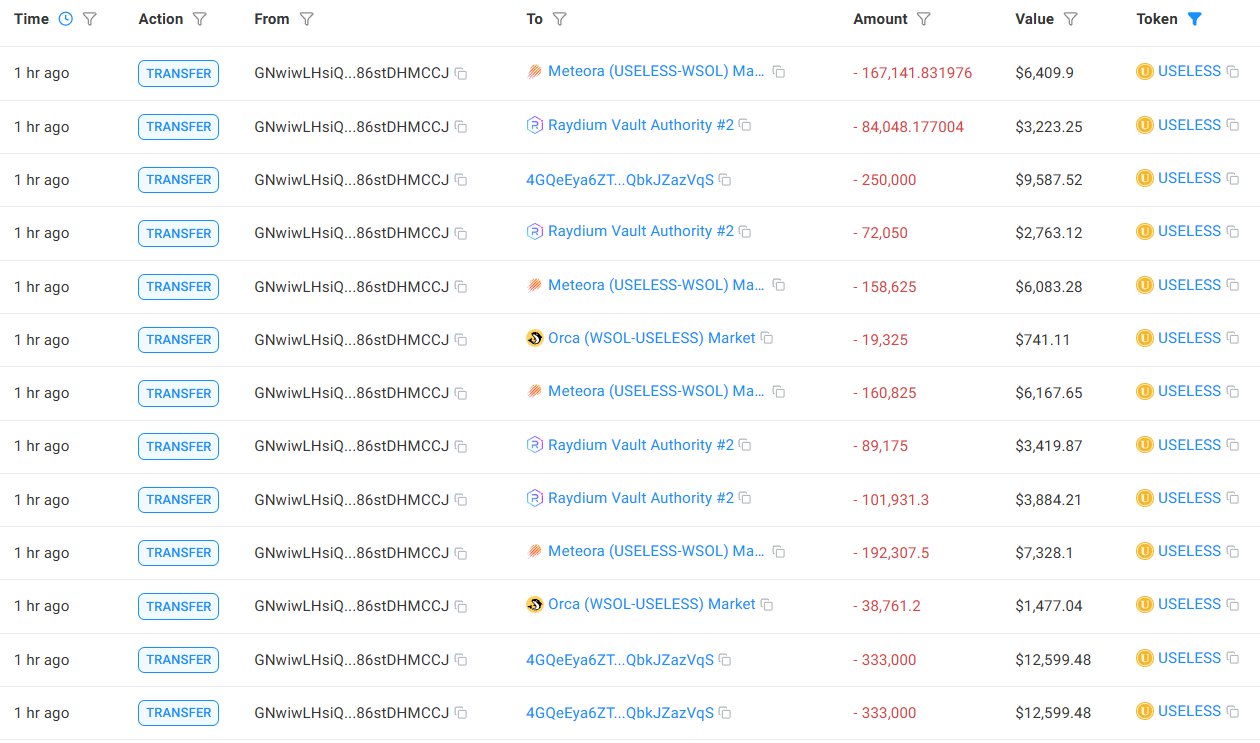Open USELESS token link in the $2,763.12 row
1260x743 pixels.
click(1189, 231)
